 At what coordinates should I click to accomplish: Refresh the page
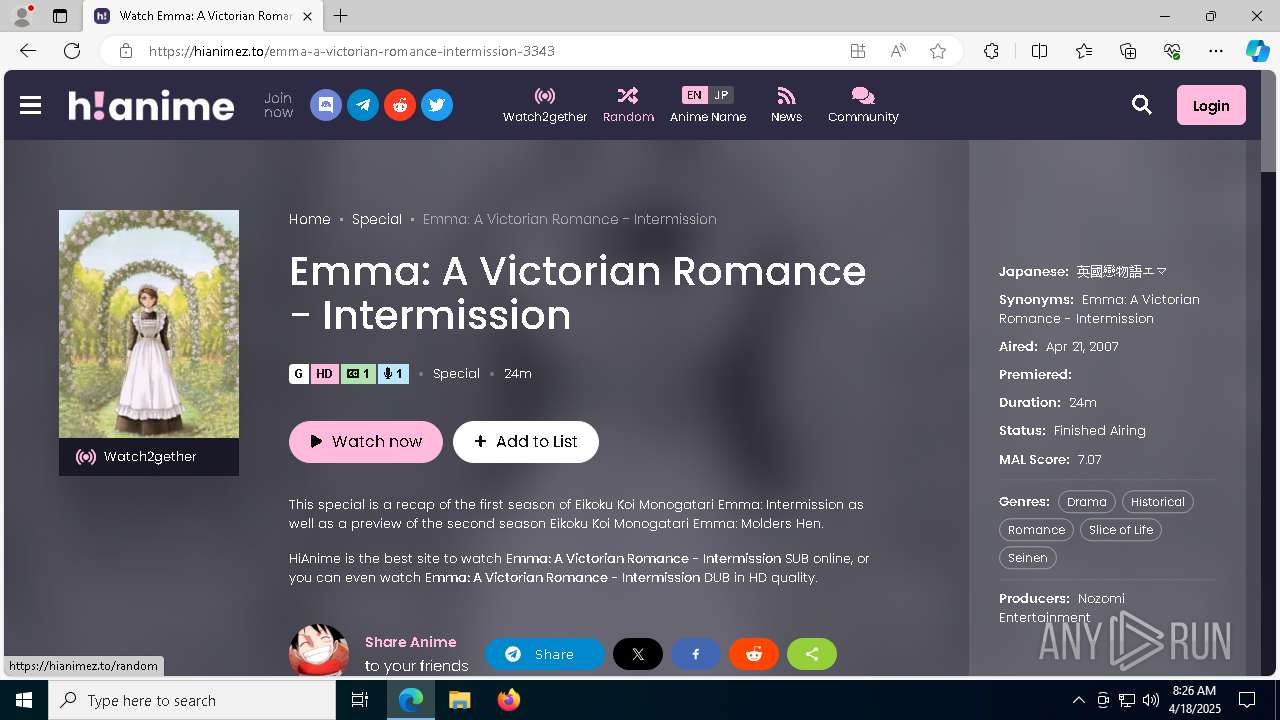coord(72,51)
